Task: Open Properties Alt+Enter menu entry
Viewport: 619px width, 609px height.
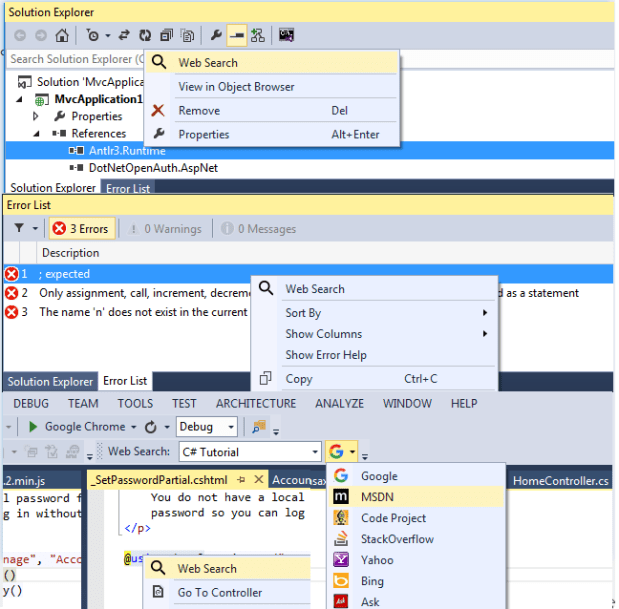Action: click(x=272, y=134)
